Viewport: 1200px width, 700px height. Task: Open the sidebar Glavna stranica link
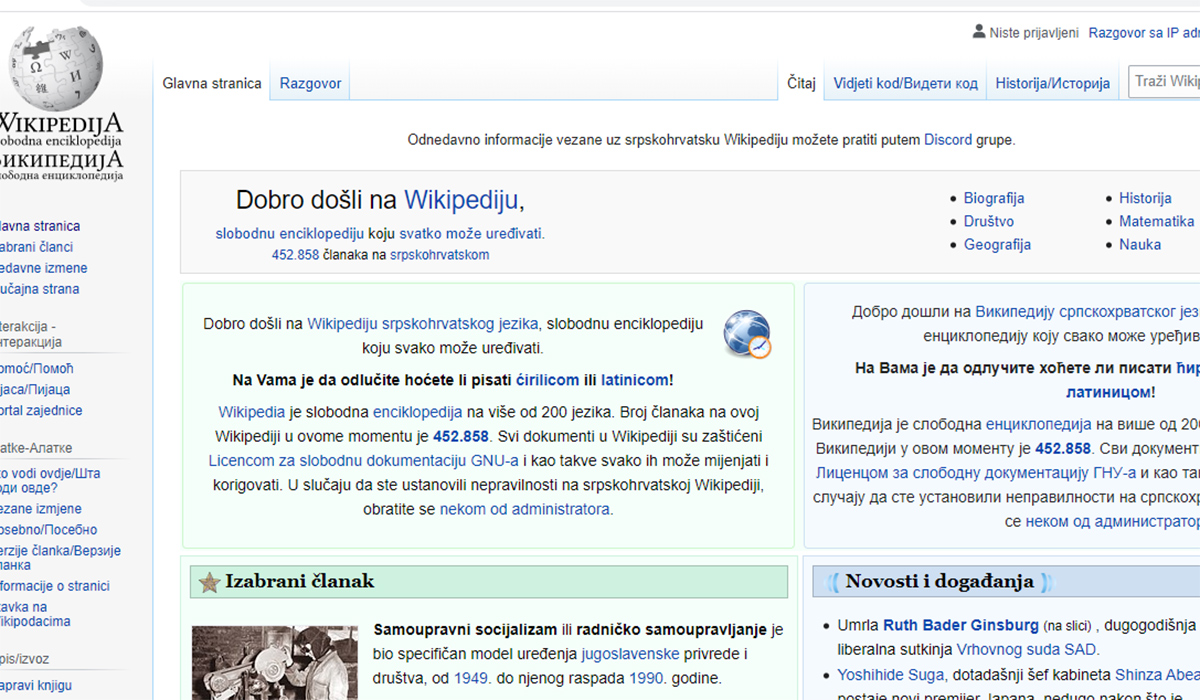pyautogui.click(x=38, y=226)
